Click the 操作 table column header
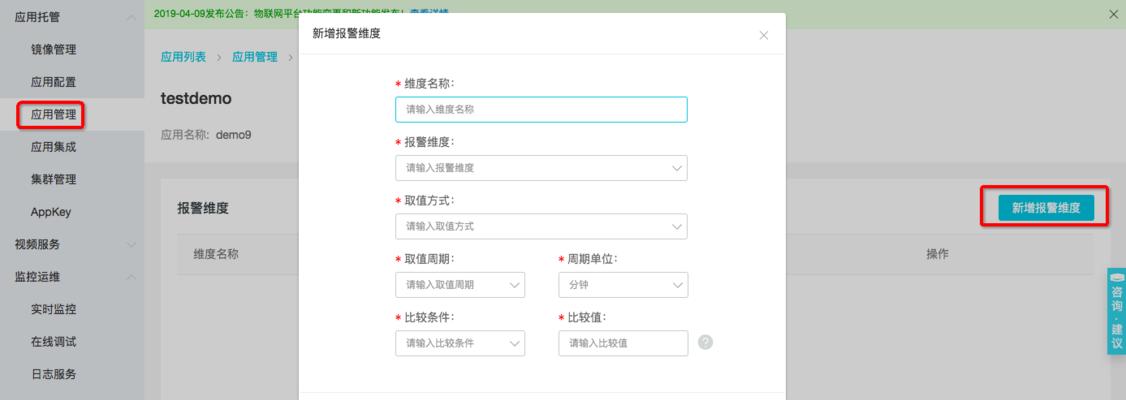The image size is (1126, 400). point(938,254)
